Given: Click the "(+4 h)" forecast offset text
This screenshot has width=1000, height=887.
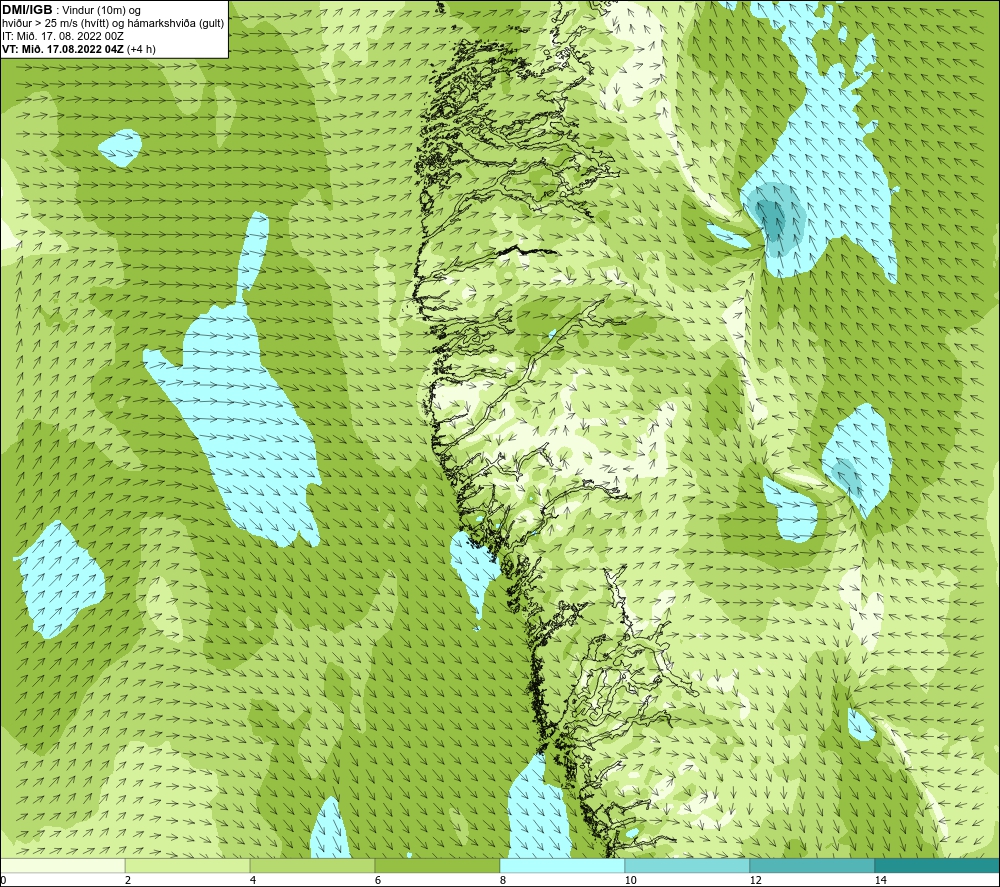Looking at the screenshot, I should (x=141, y=49).
